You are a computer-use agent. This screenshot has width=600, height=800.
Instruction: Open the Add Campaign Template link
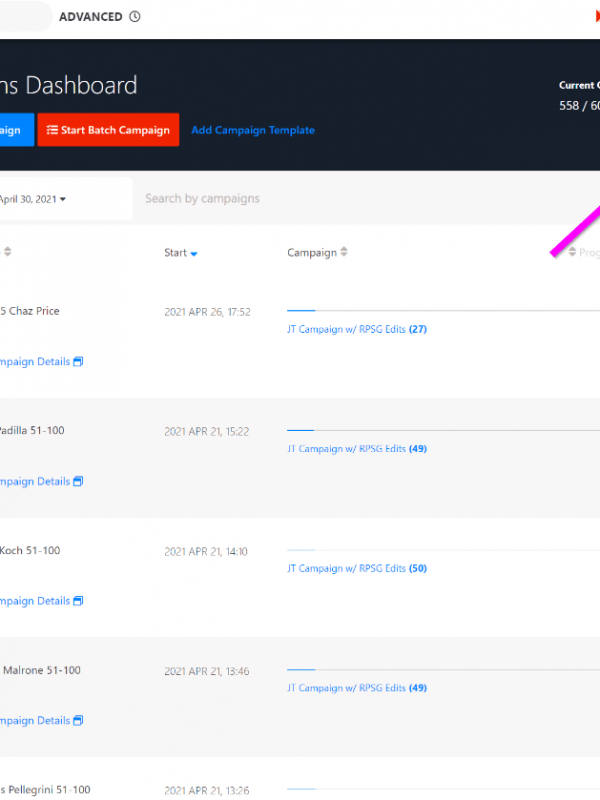point(253,130)
